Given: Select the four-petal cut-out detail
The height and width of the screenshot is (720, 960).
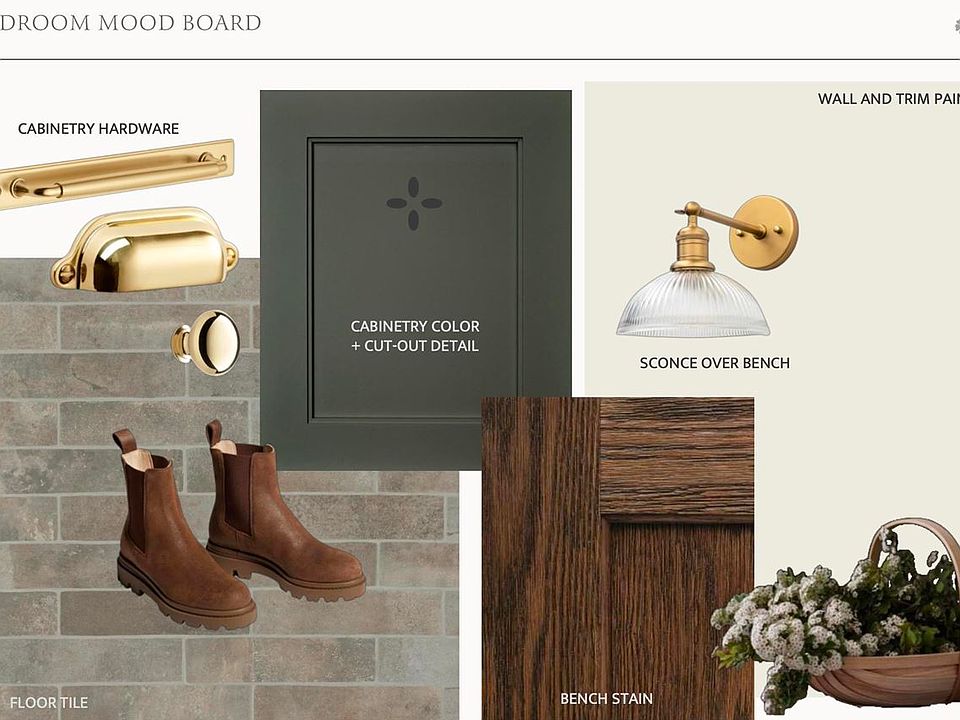Looking at the screenshot, I should [414, 204].
